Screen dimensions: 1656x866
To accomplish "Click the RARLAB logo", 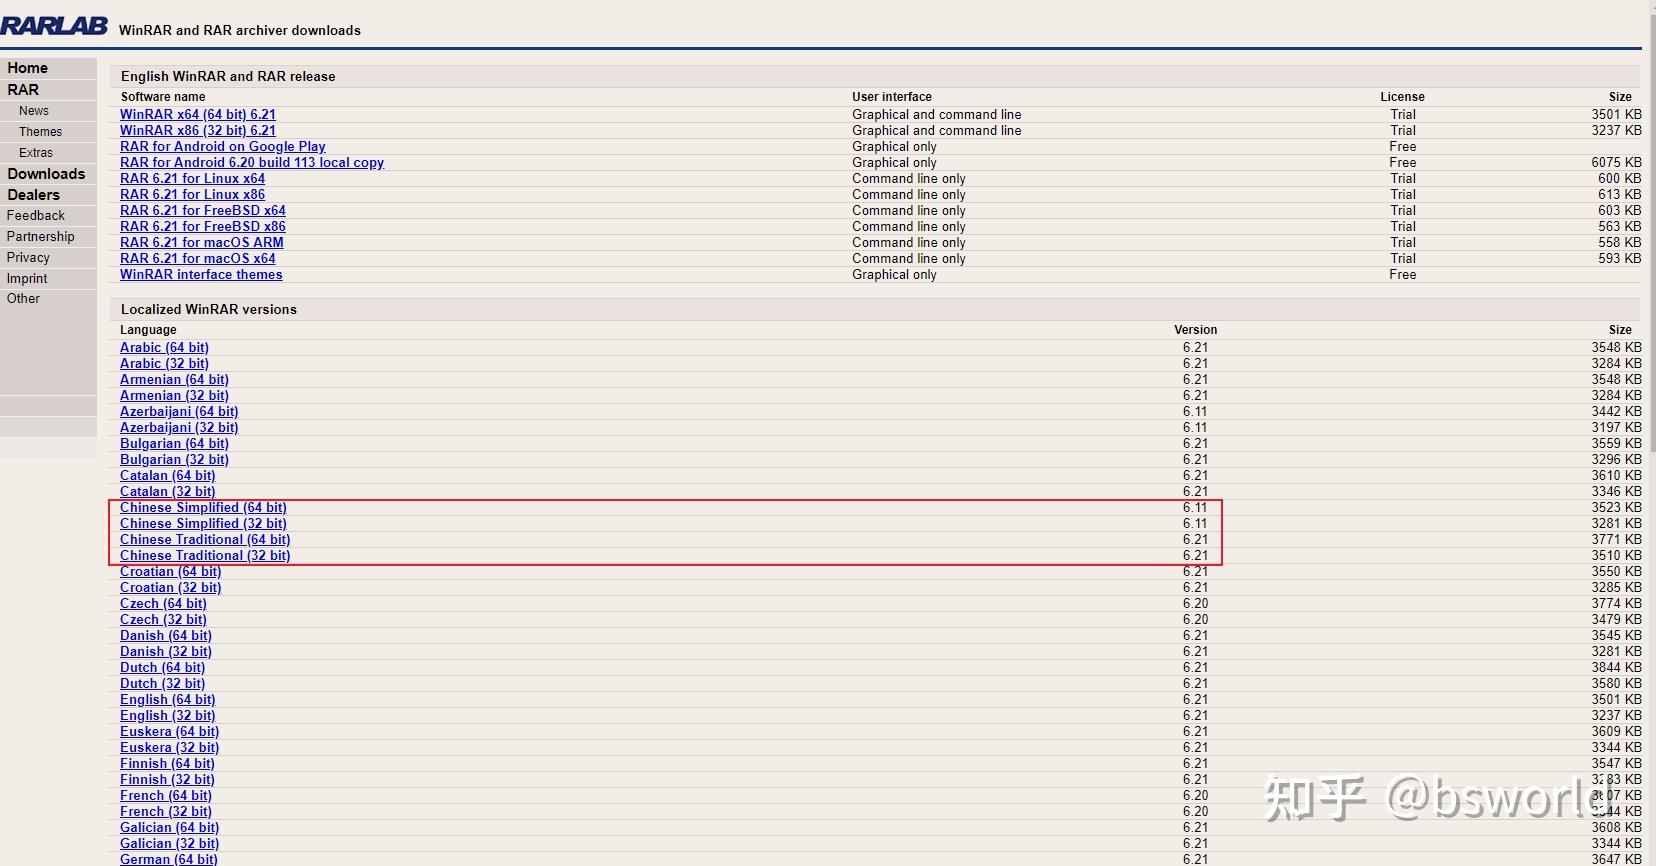I will point(54,26).
